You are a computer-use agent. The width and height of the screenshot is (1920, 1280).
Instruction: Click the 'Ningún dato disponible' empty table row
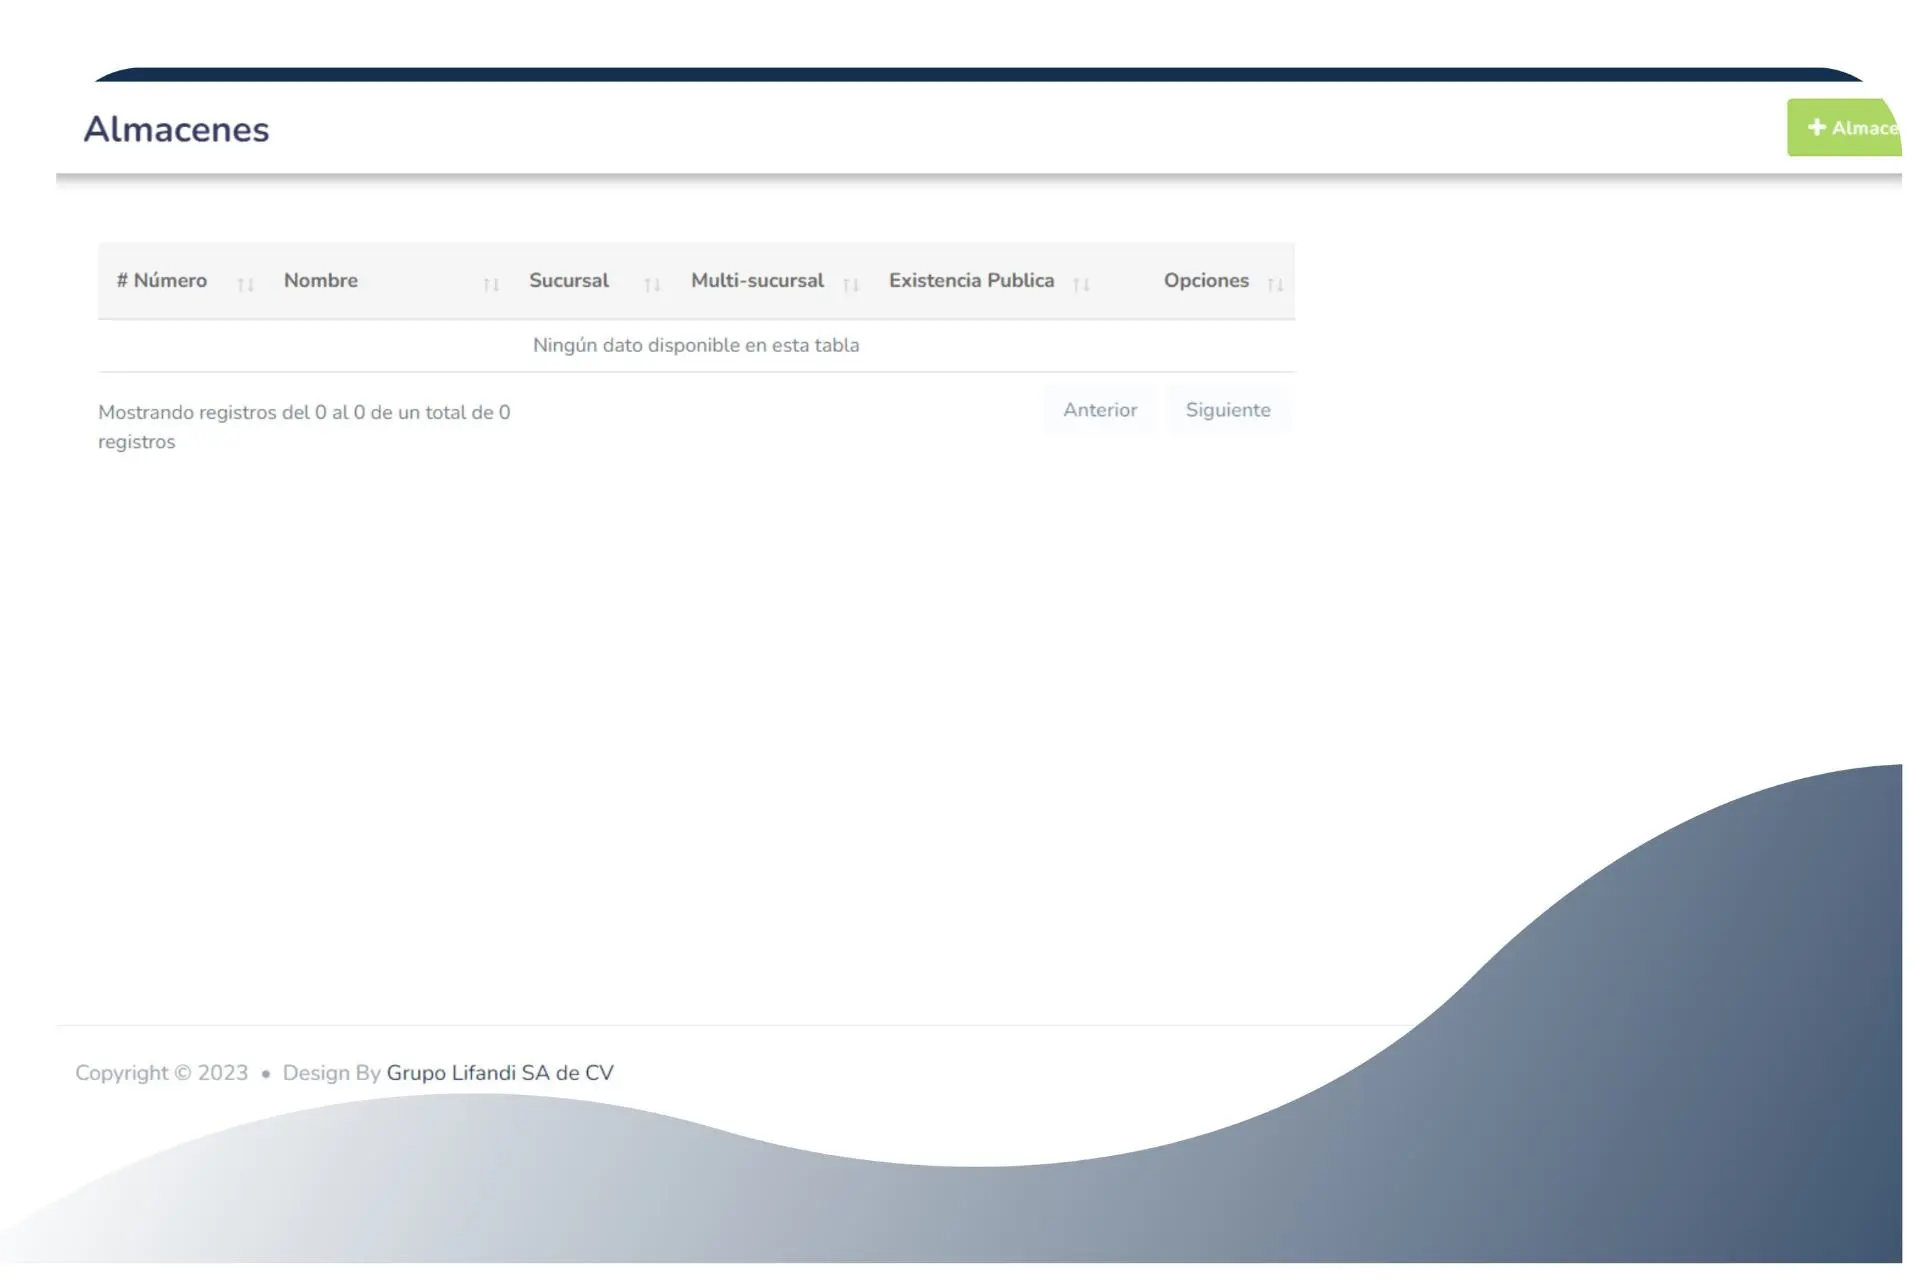point(696,345)
